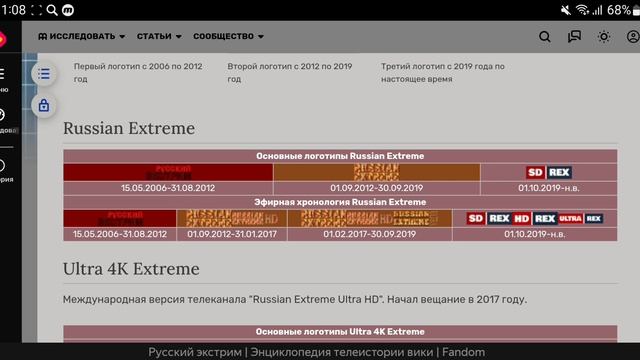Open the СООБЩЕСТВО dropdown menu
This screenshot has width=640, height=360.
click(x=229, y=36)
